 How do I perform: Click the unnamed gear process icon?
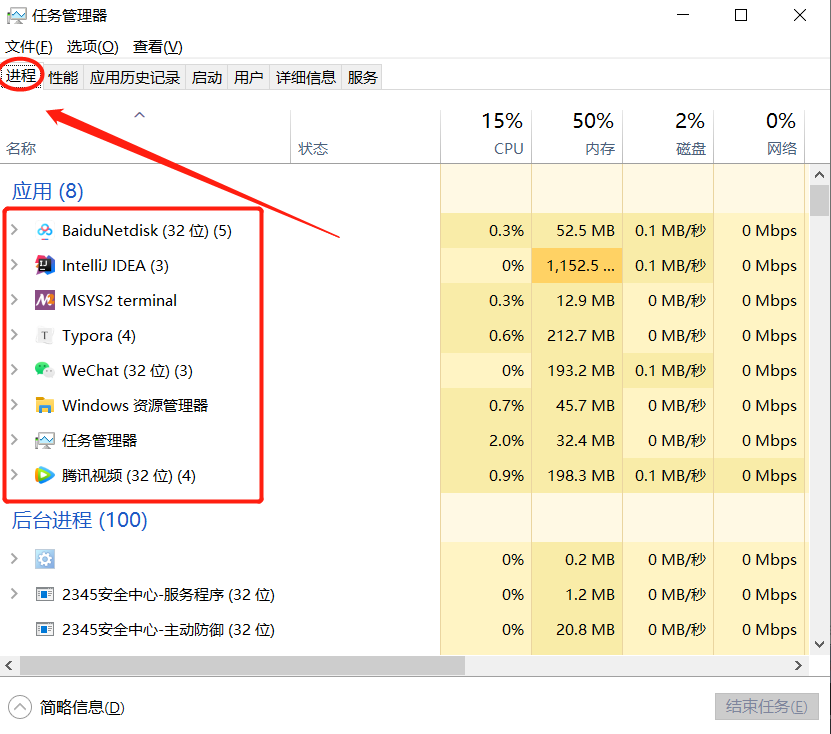coord(45,559)
